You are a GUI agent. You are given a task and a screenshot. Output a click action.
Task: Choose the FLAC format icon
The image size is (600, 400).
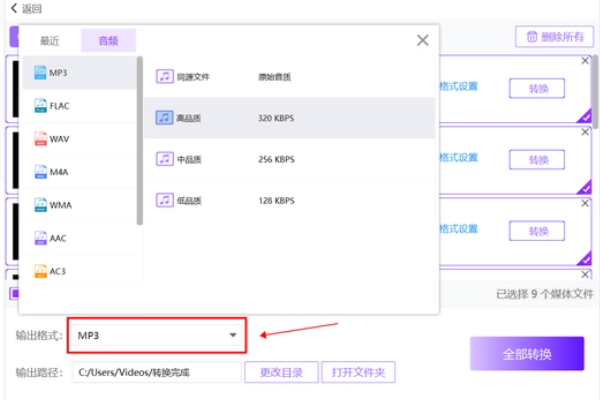[41, 105]
